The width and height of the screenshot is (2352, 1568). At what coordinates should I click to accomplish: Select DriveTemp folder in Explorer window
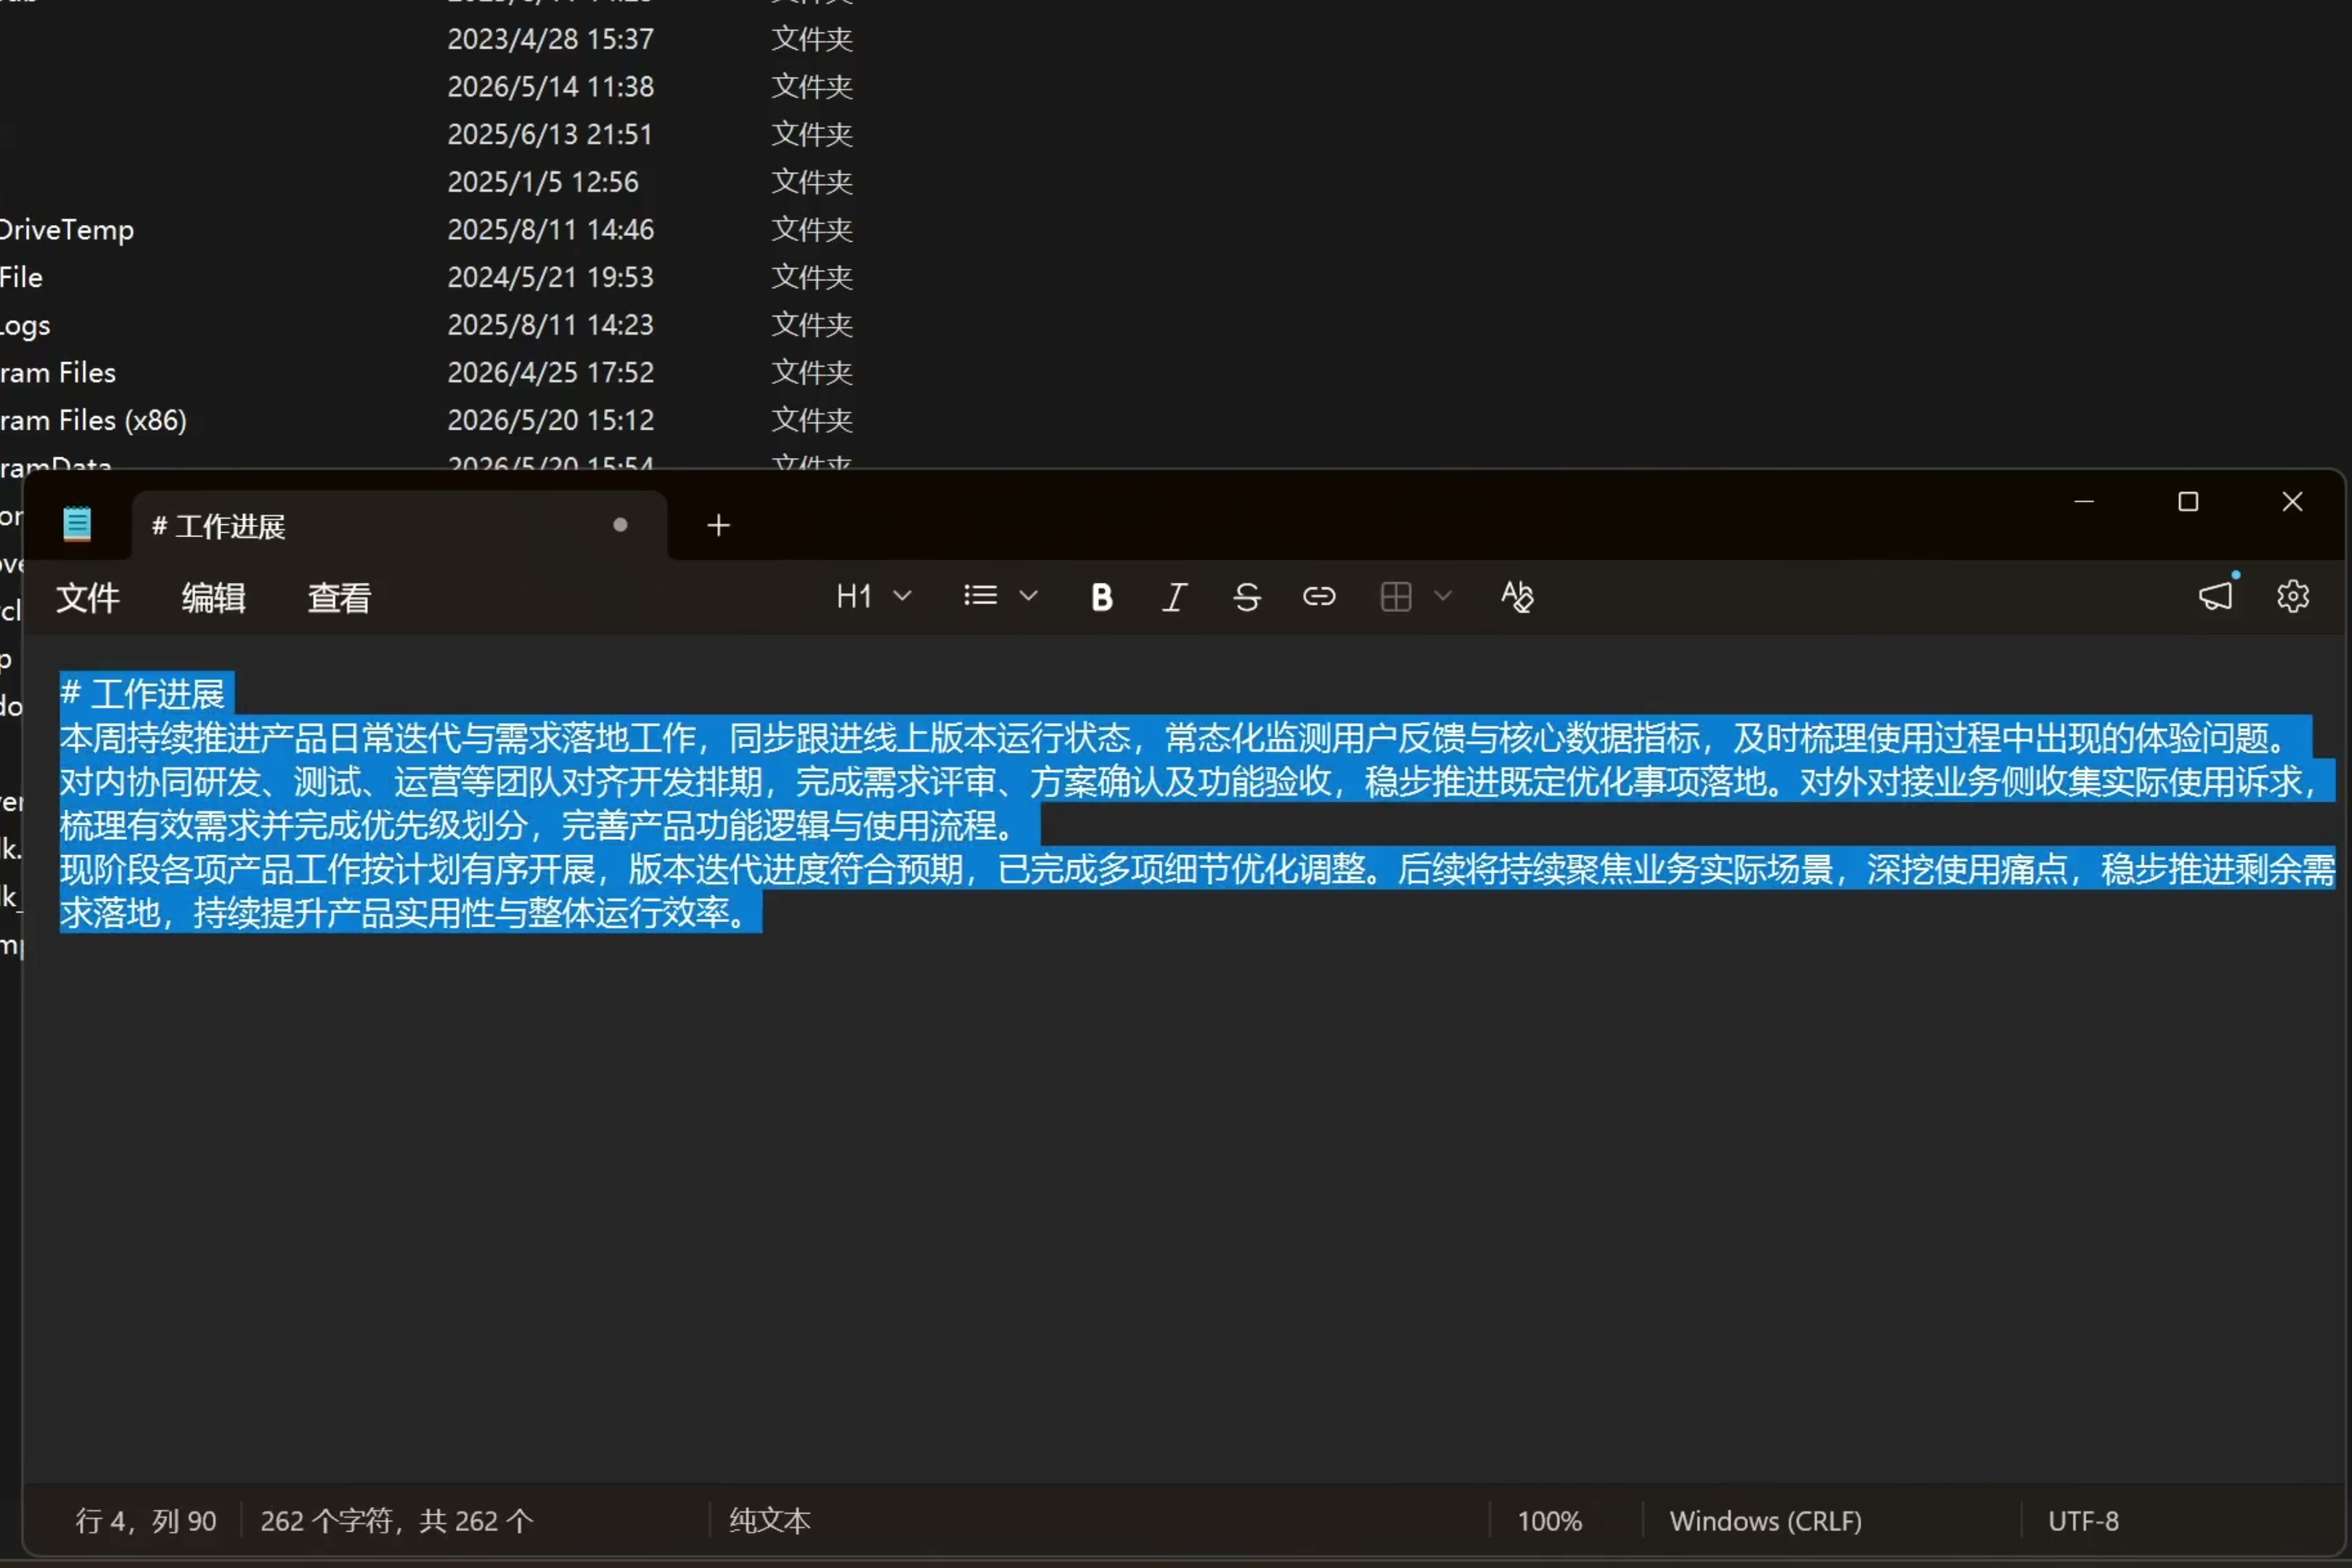(66, 230)
